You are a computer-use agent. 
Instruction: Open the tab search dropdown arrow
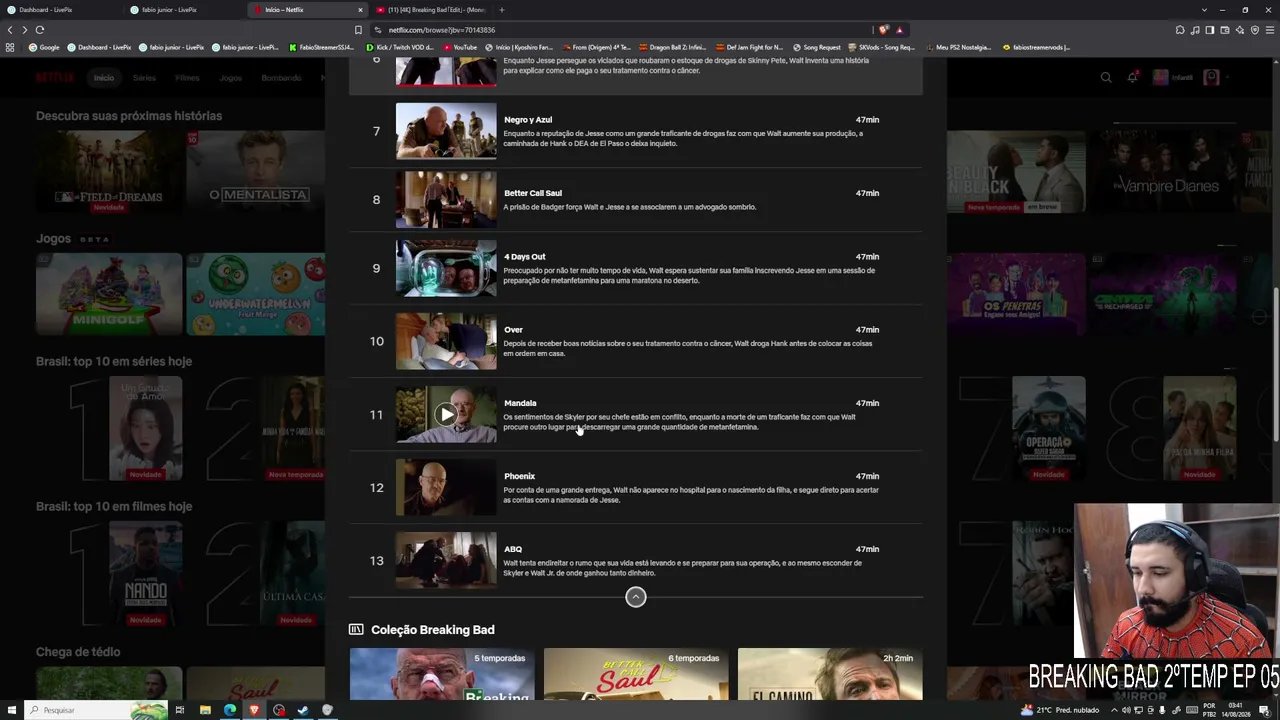[x=1204, y=10]
